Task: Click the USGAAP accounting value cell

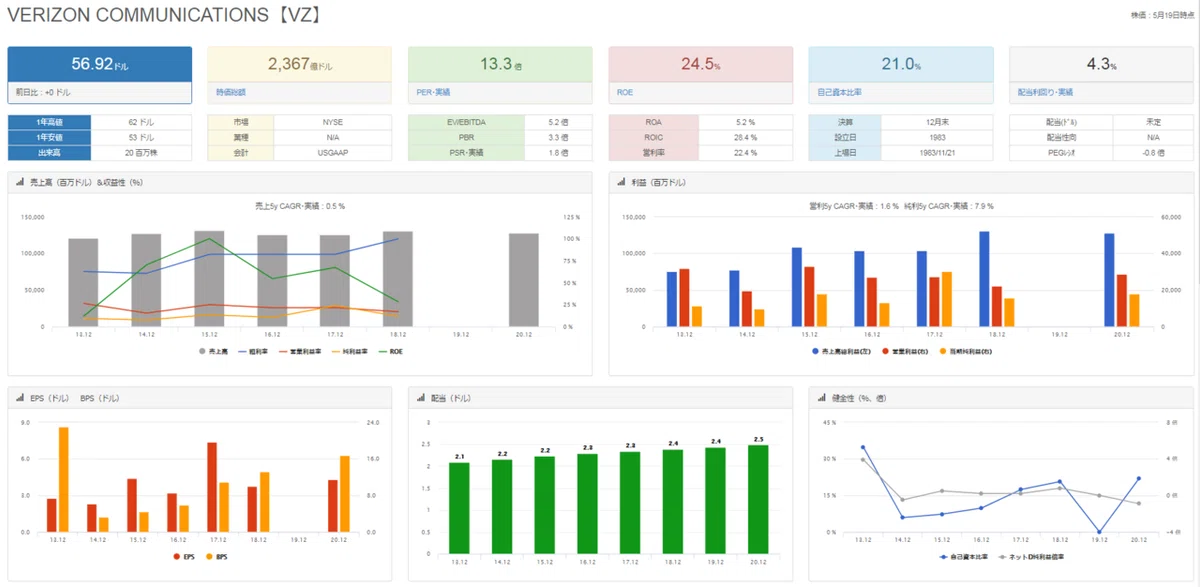Action: click(x=332, y=153)
